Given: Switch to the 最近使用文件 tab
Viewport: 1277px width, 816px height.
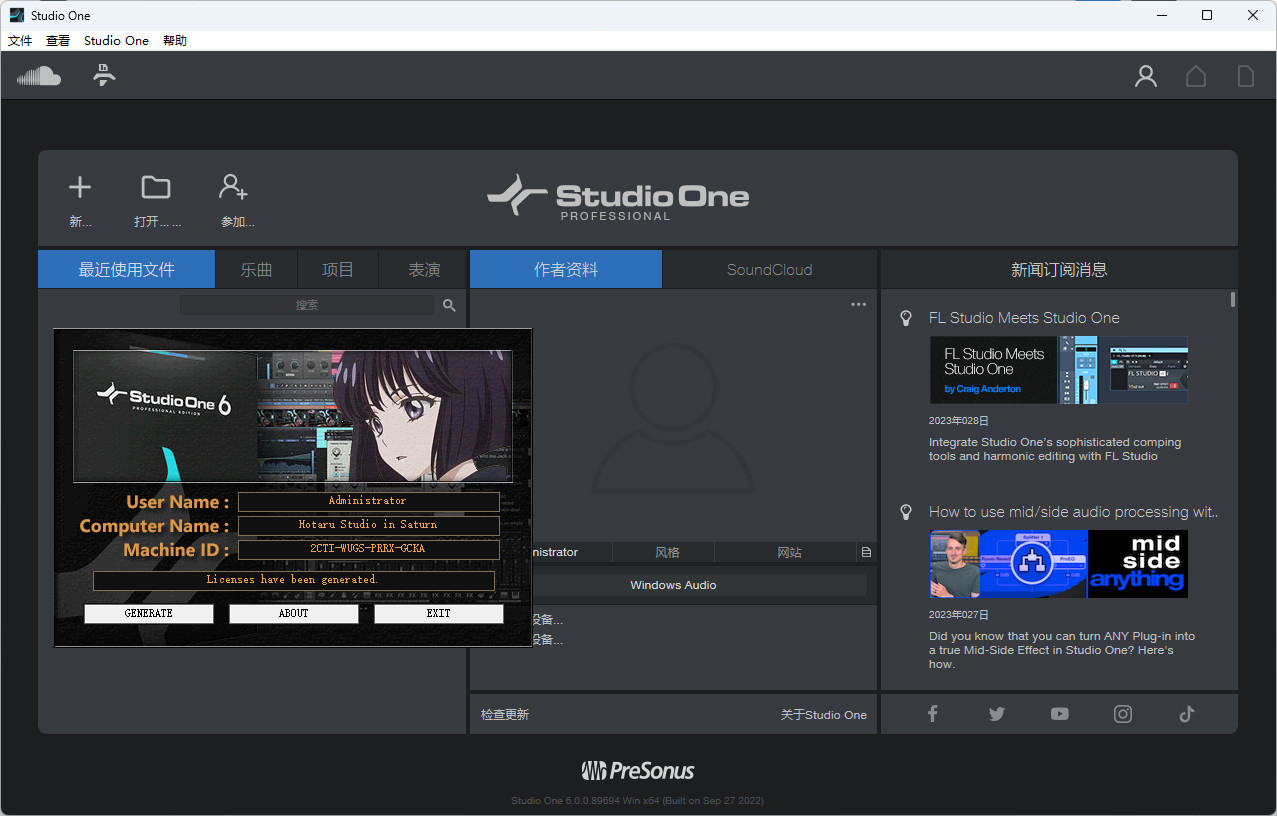Looking at the screenshot, I should click(127, 269).
